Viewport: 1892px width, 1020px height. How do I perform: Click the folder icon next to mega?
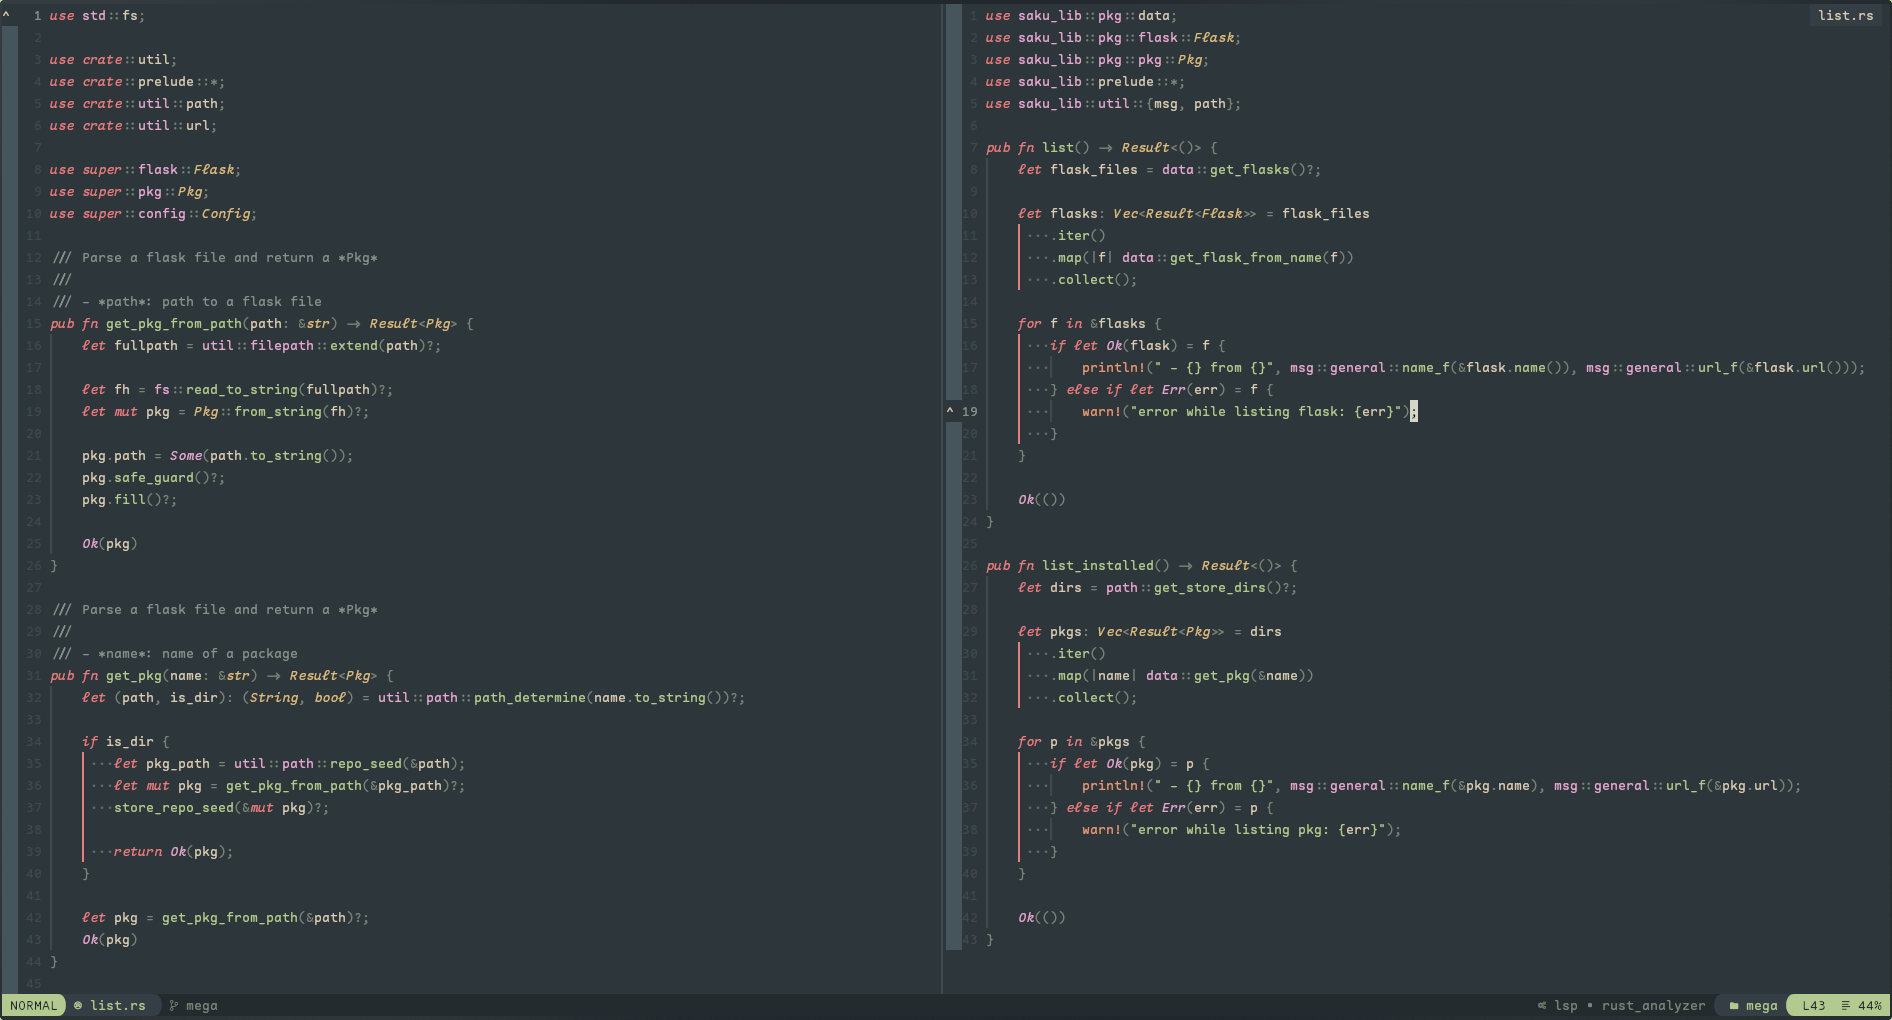(1733, 1005)
